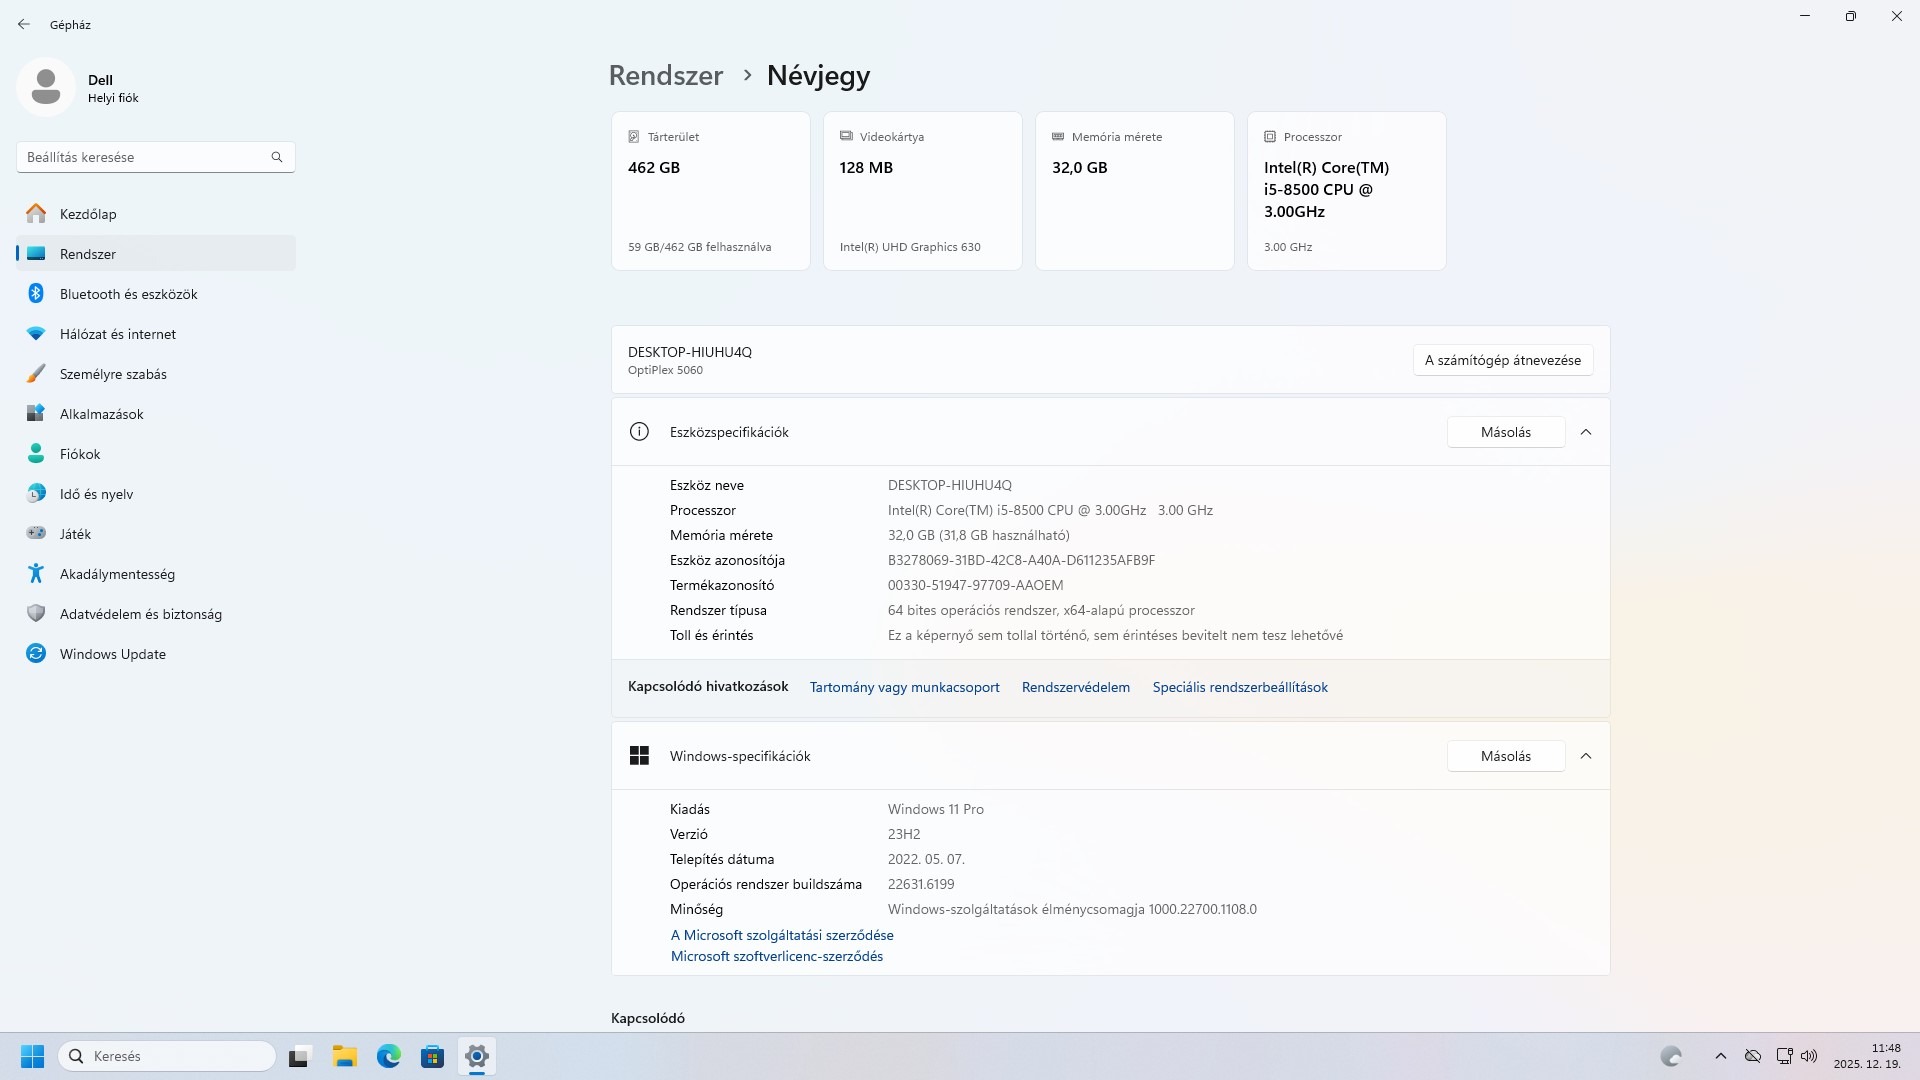Click the back arrow icon in Gépház
Screen dimensions: 1920x1080
pos(24,24)
